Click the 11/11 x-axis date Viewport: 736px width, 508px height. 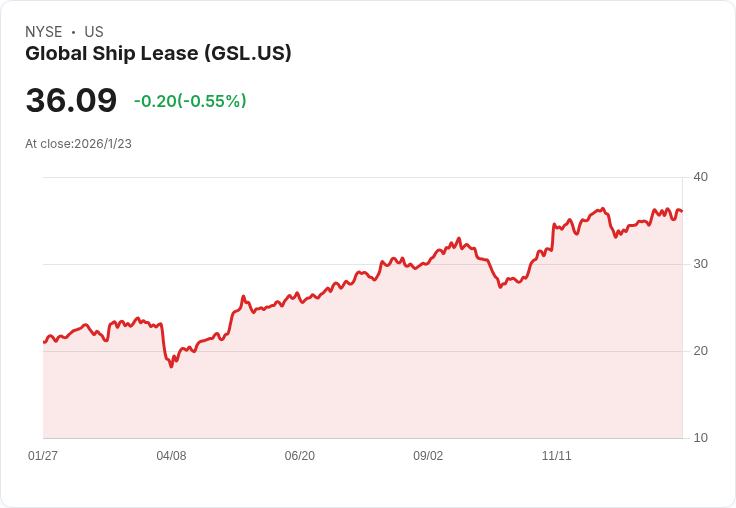(556, 456)
